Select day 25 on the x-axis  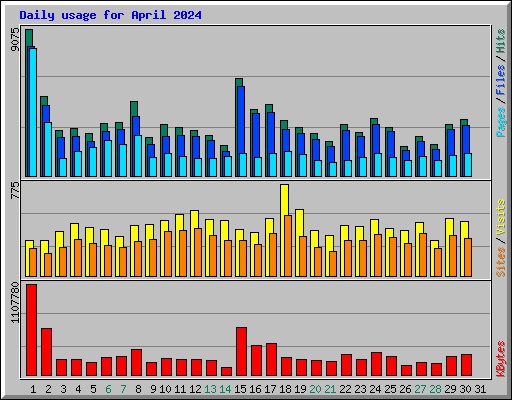point(390,389)
